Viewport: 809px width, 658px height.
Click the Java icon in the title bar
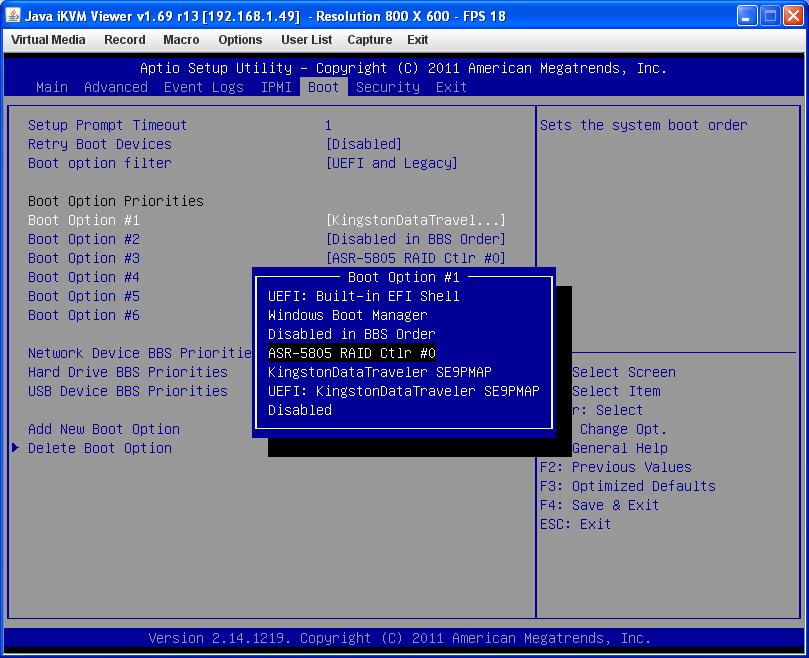tap(12, 15)
